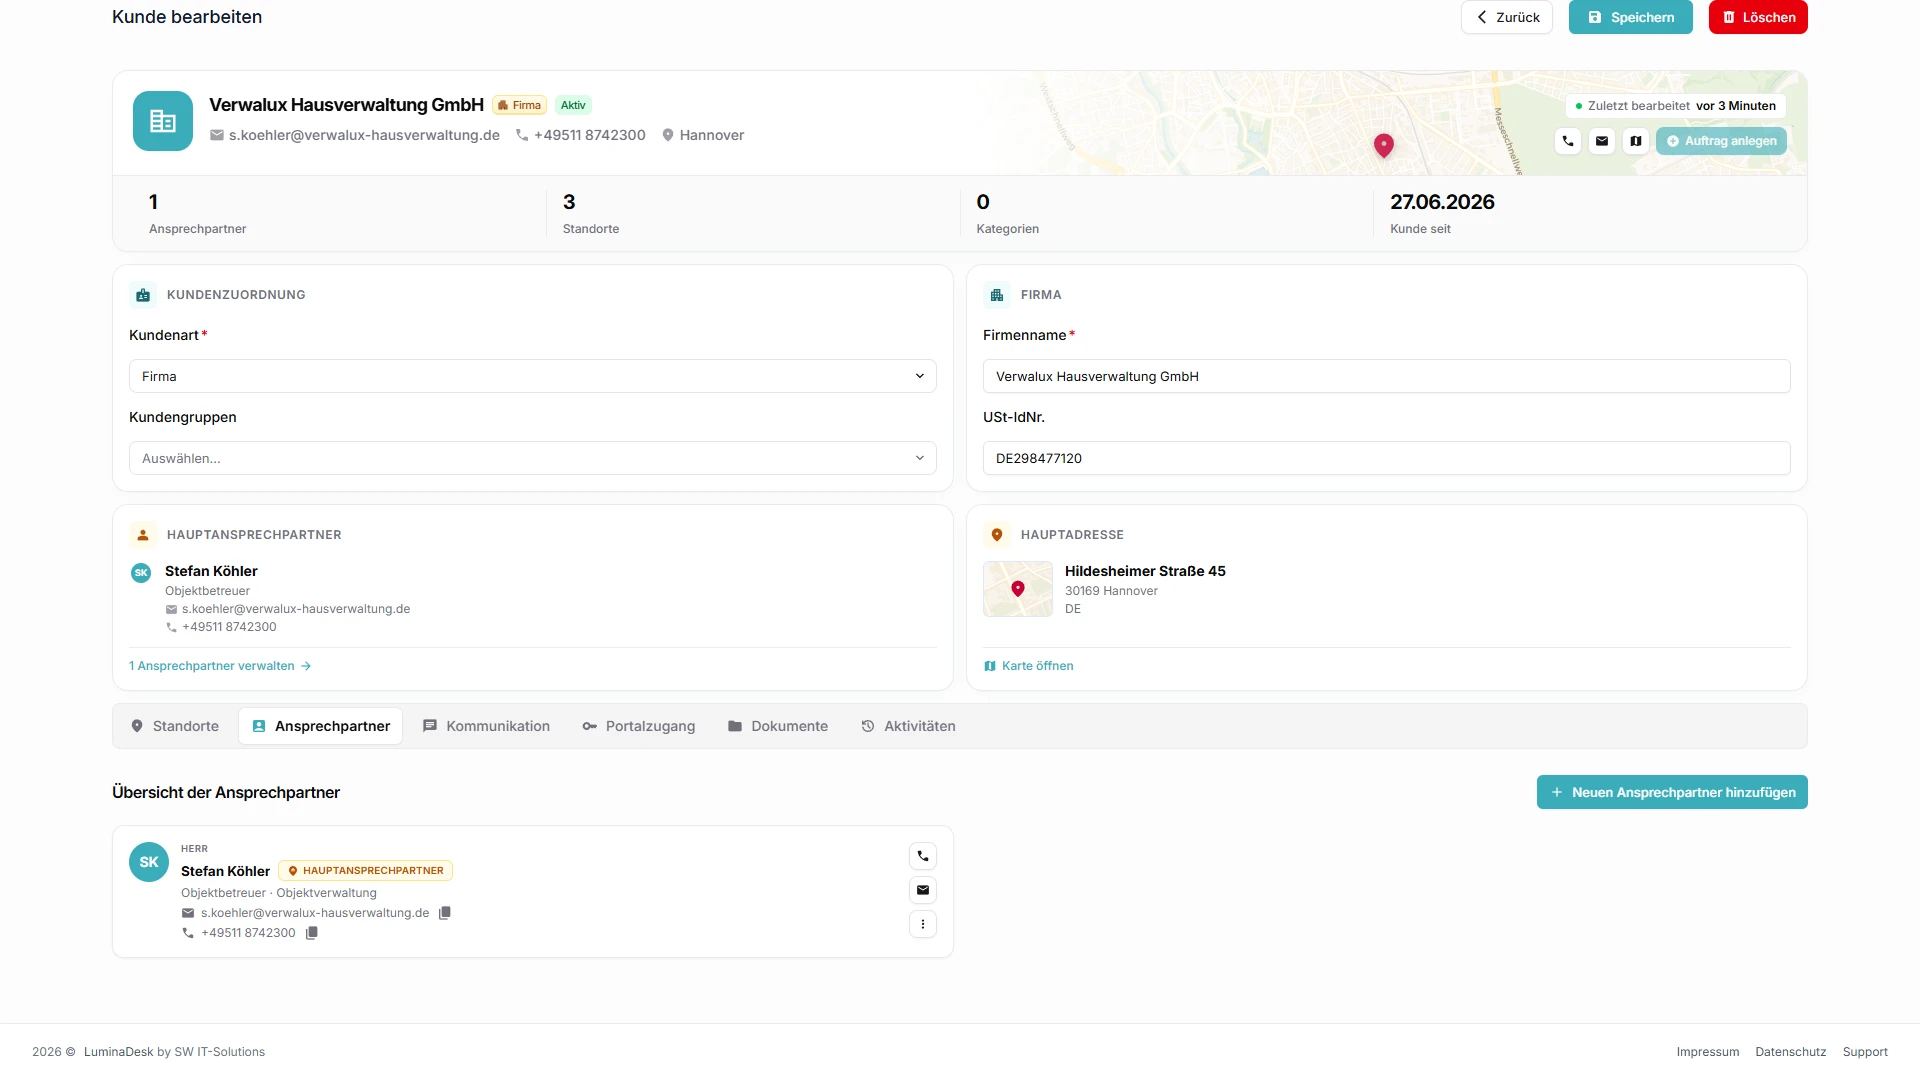Click the Hauptansprechpartner person icon
The image size is (1920, 1080).
(x=143, y=535)
